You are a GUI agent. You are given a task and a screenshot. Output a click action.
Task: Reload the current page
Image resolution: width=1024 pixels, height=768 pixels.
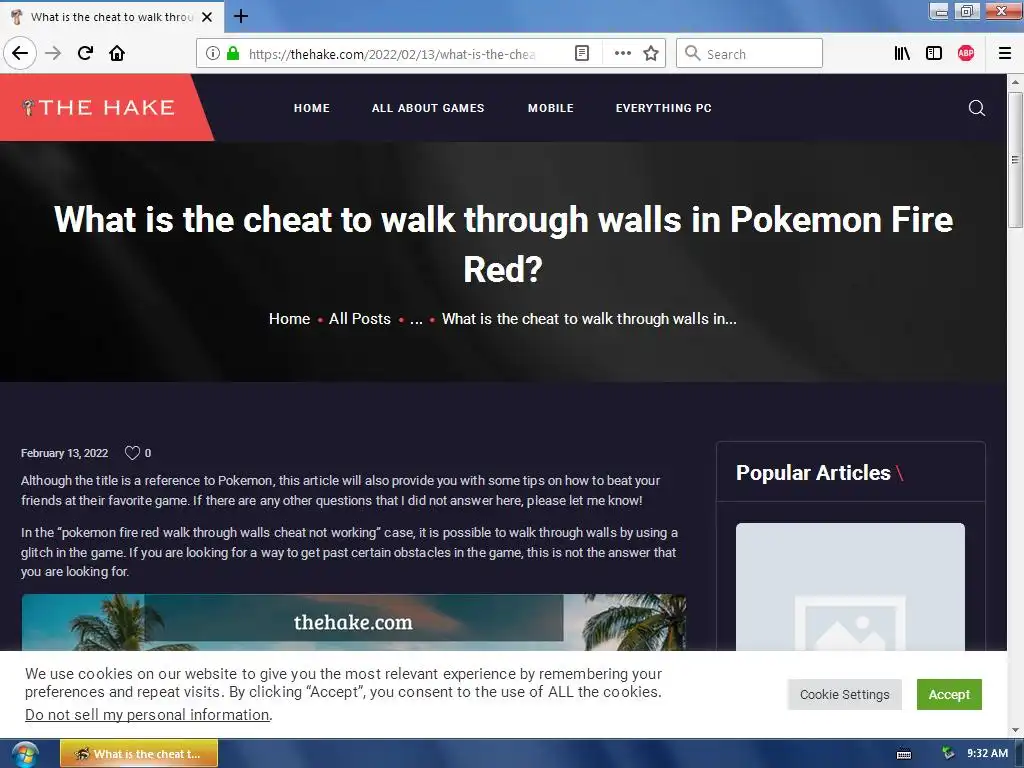pos(85,53)
